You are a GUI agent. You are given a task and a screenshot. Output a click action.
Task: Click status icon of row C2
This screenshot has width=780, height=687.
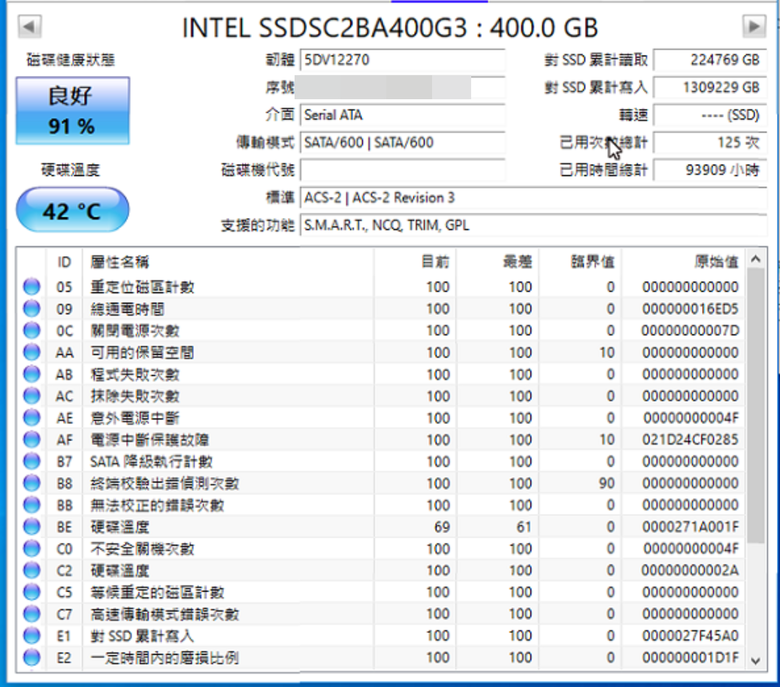pos(32,571)
